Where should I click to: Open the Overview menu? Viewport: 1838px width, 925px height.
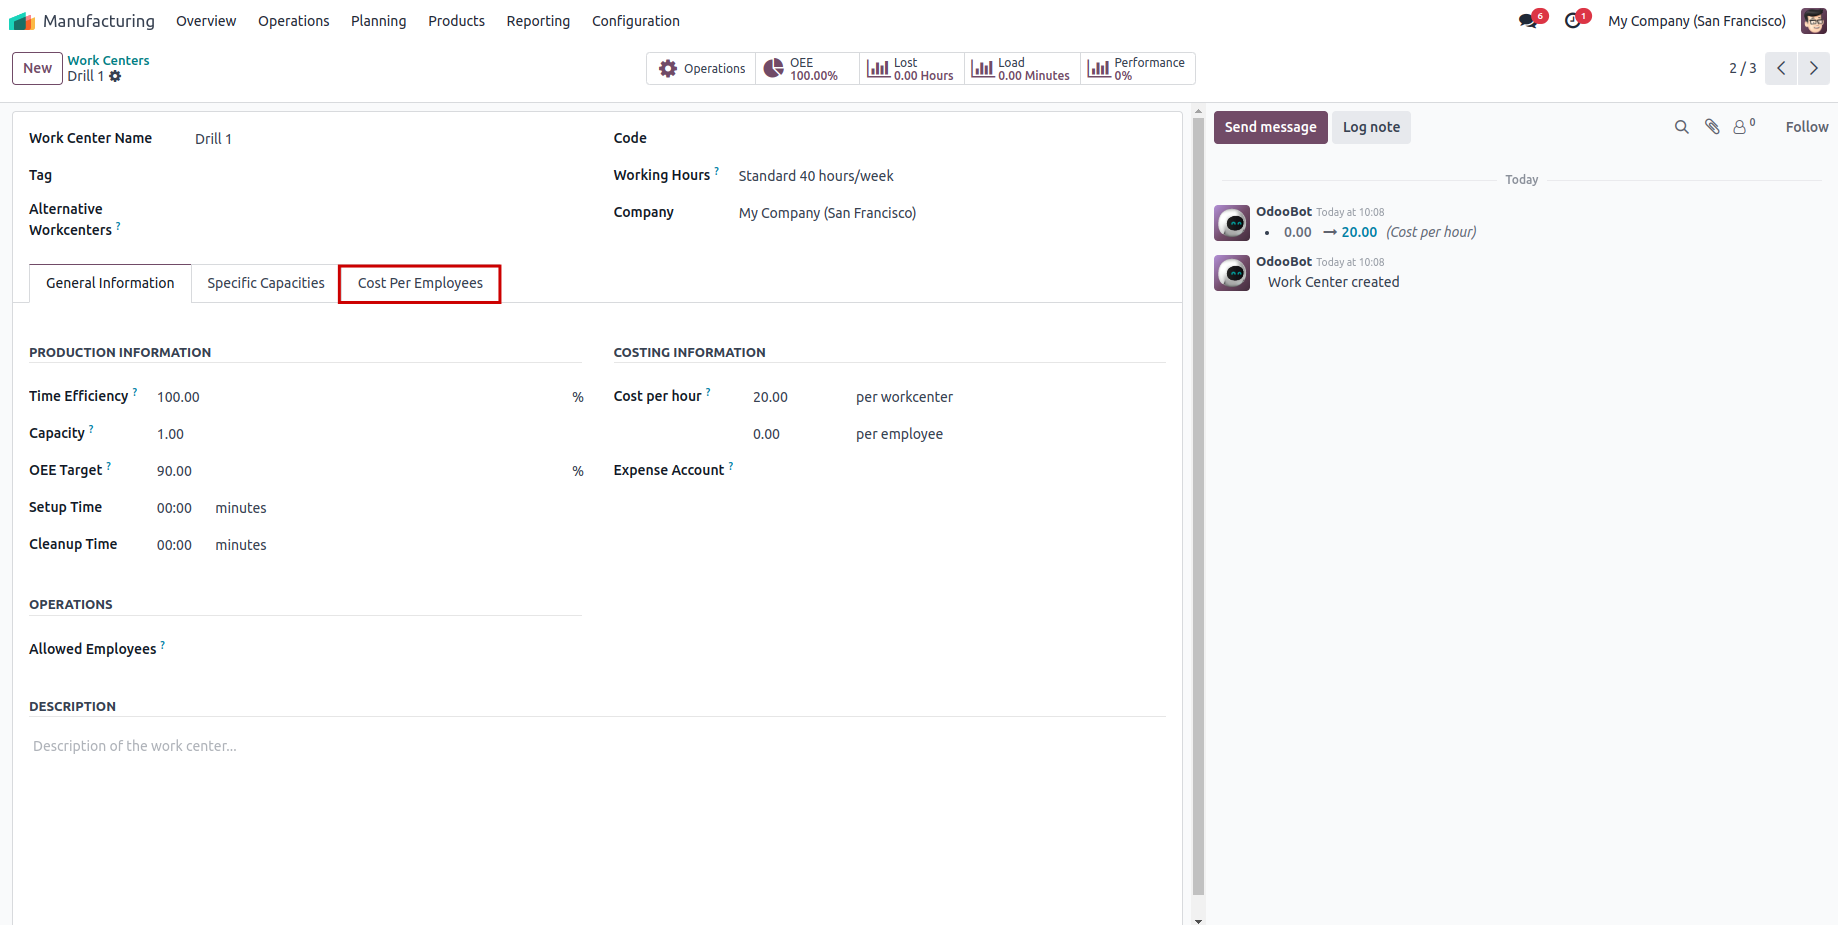coord(206,21)
